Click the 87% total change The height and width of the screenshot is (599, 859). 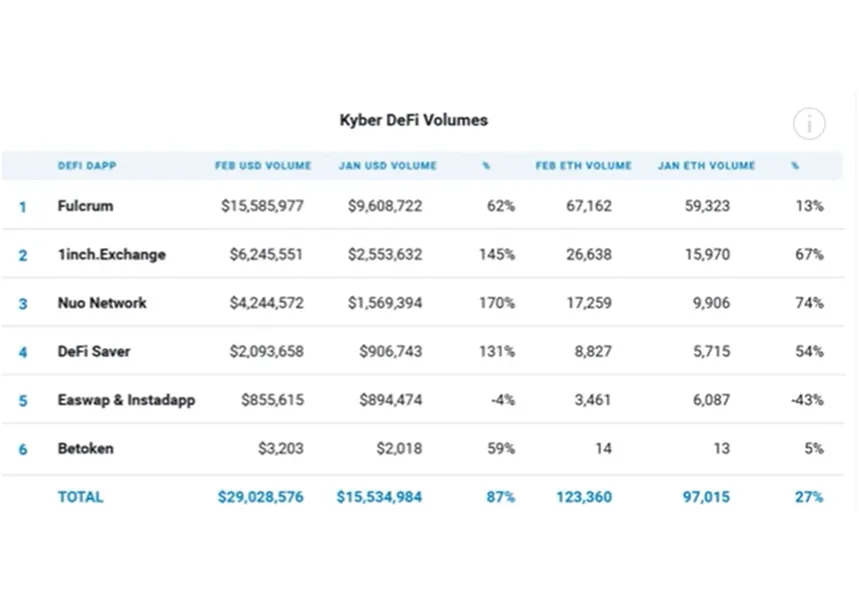(501, 497)
